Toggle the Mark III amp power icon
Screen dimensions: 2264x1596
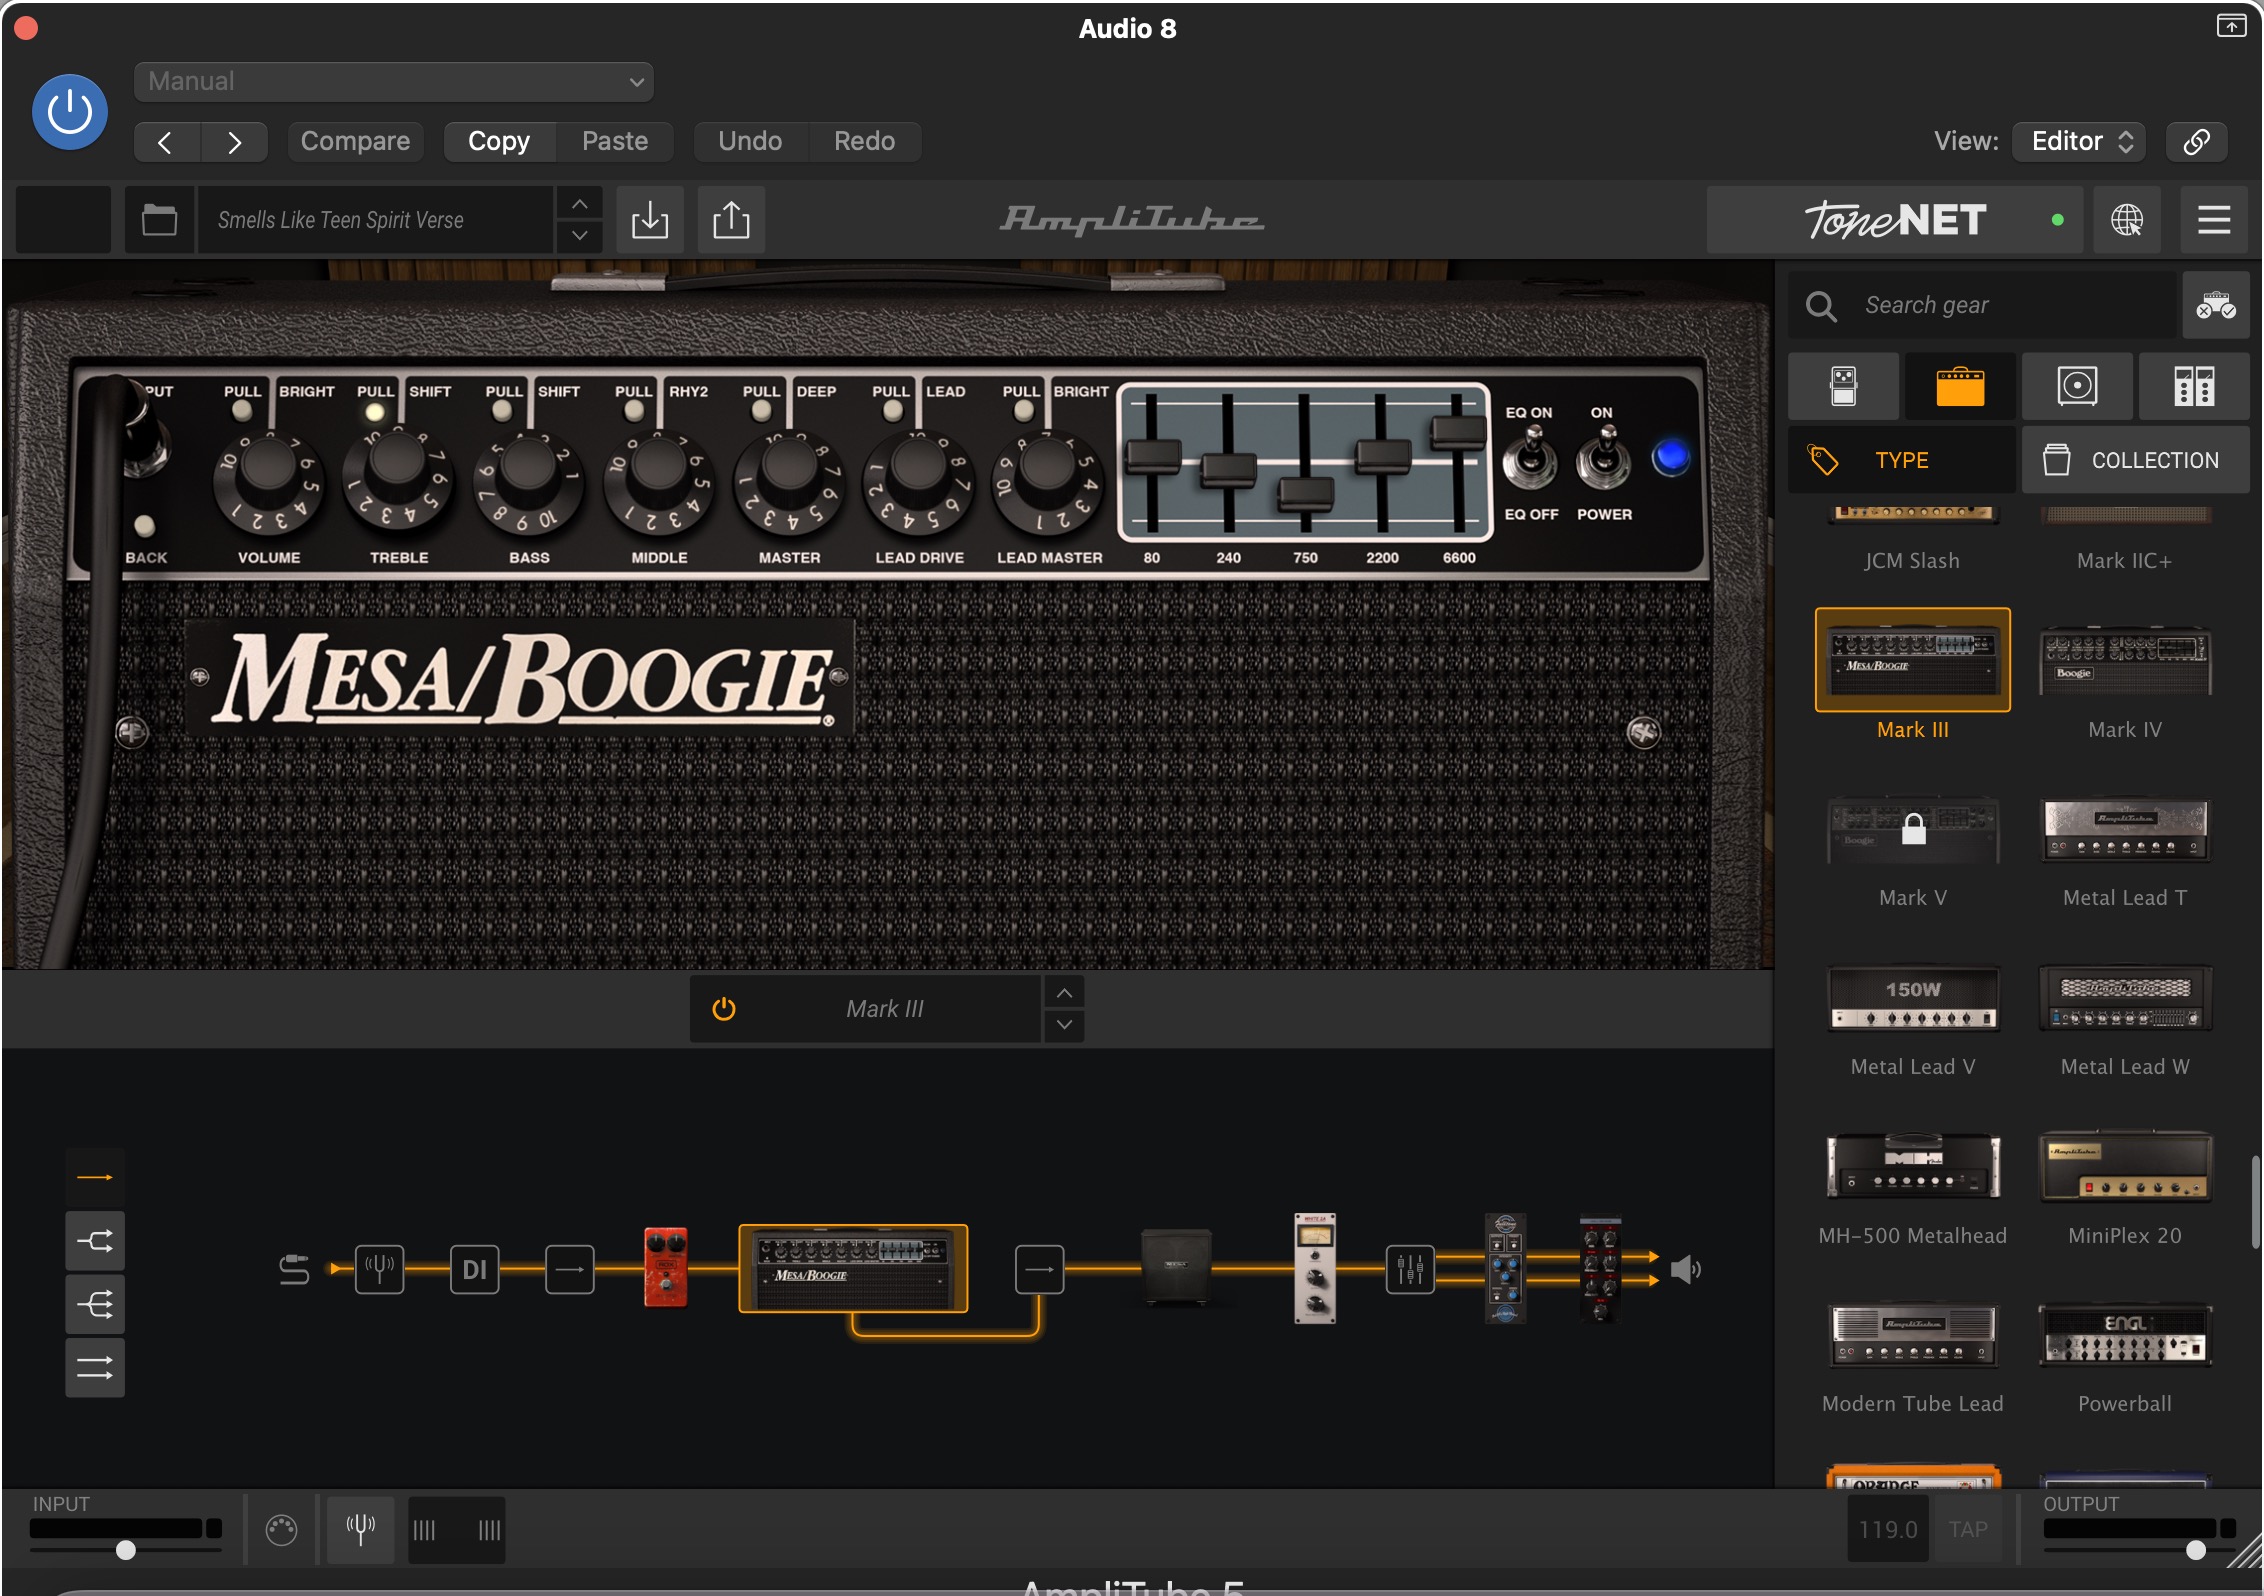coord(724,1009)
